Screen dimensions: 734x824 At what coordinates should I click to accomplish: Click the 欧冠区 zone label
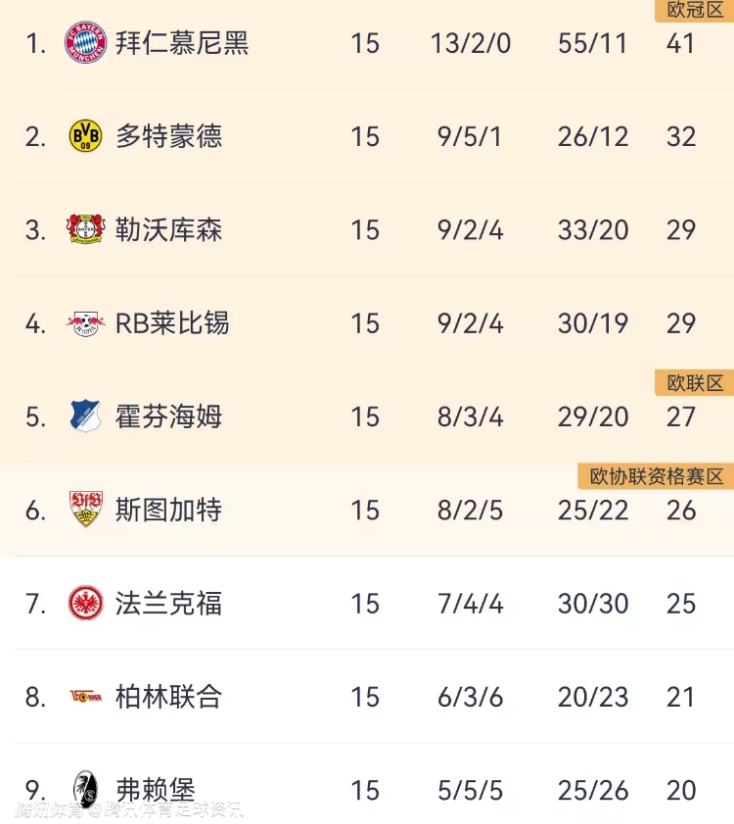[693, 10]
